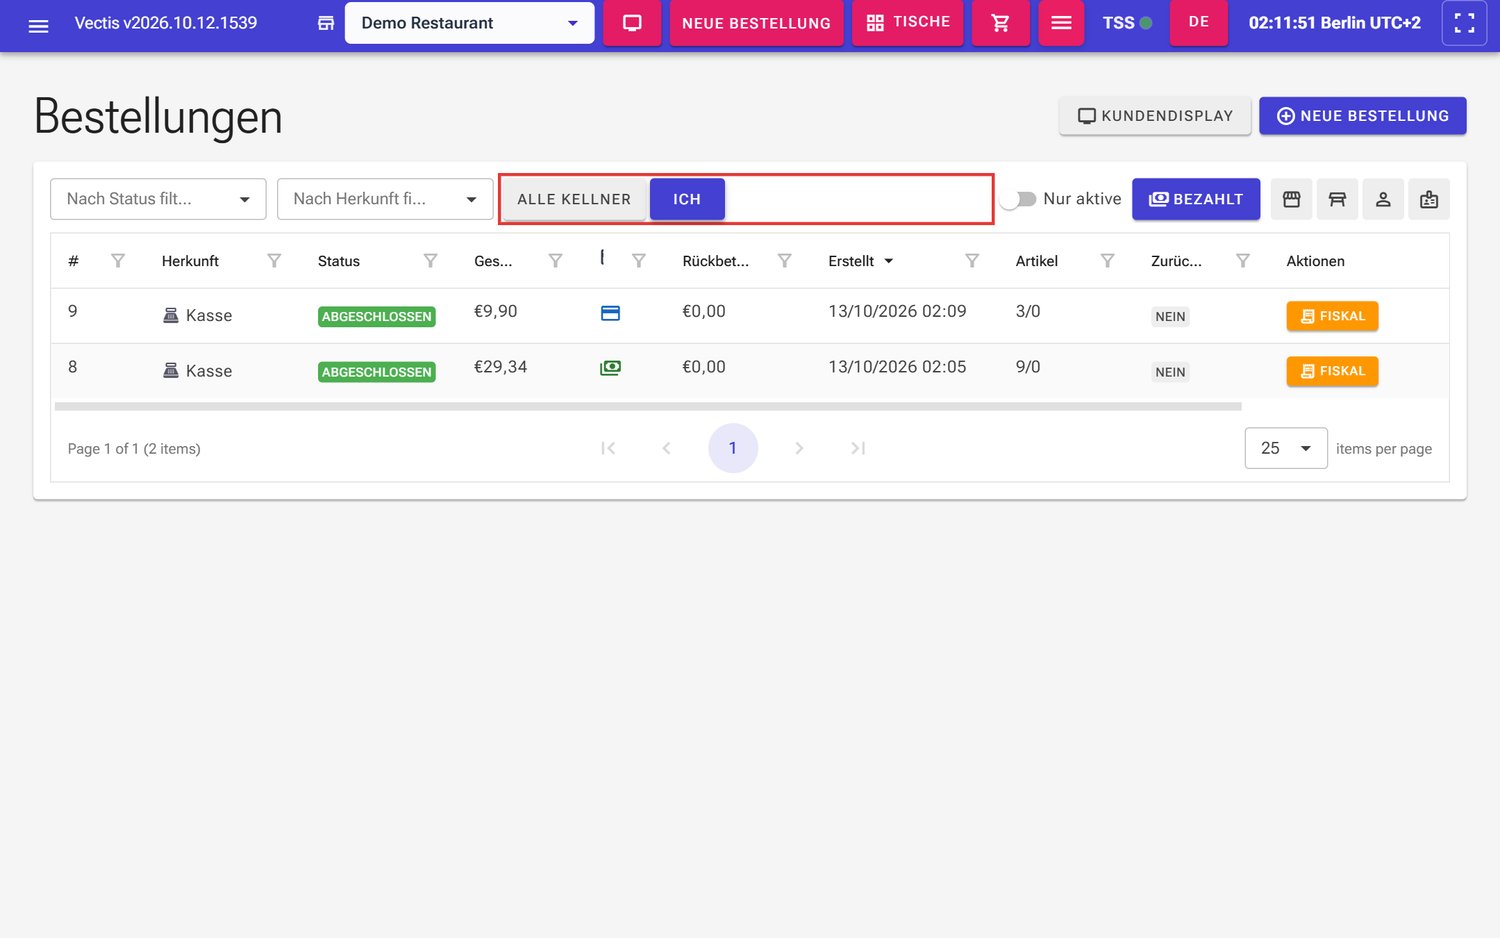Viewport: 1500px width, 938px height.
Task: Switch language with the DE button
Action: (1199, 23)
